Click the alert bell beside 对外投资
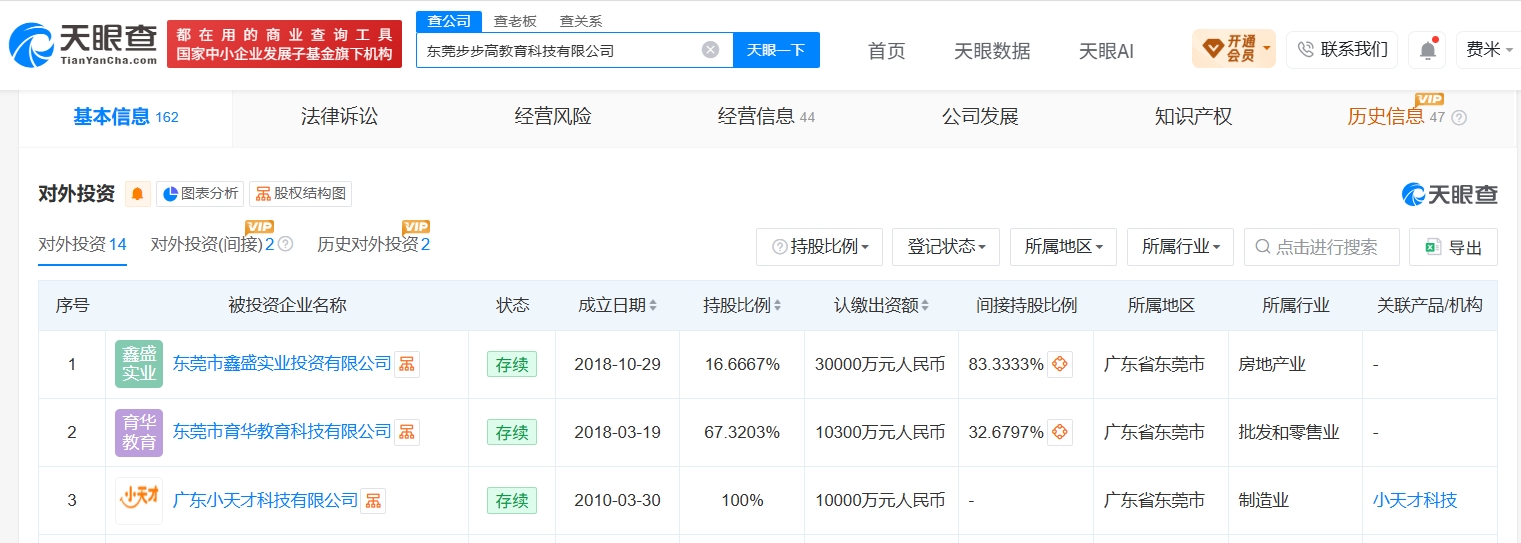The height and width of the screenshot is (543, 1521). coord(137,194)
